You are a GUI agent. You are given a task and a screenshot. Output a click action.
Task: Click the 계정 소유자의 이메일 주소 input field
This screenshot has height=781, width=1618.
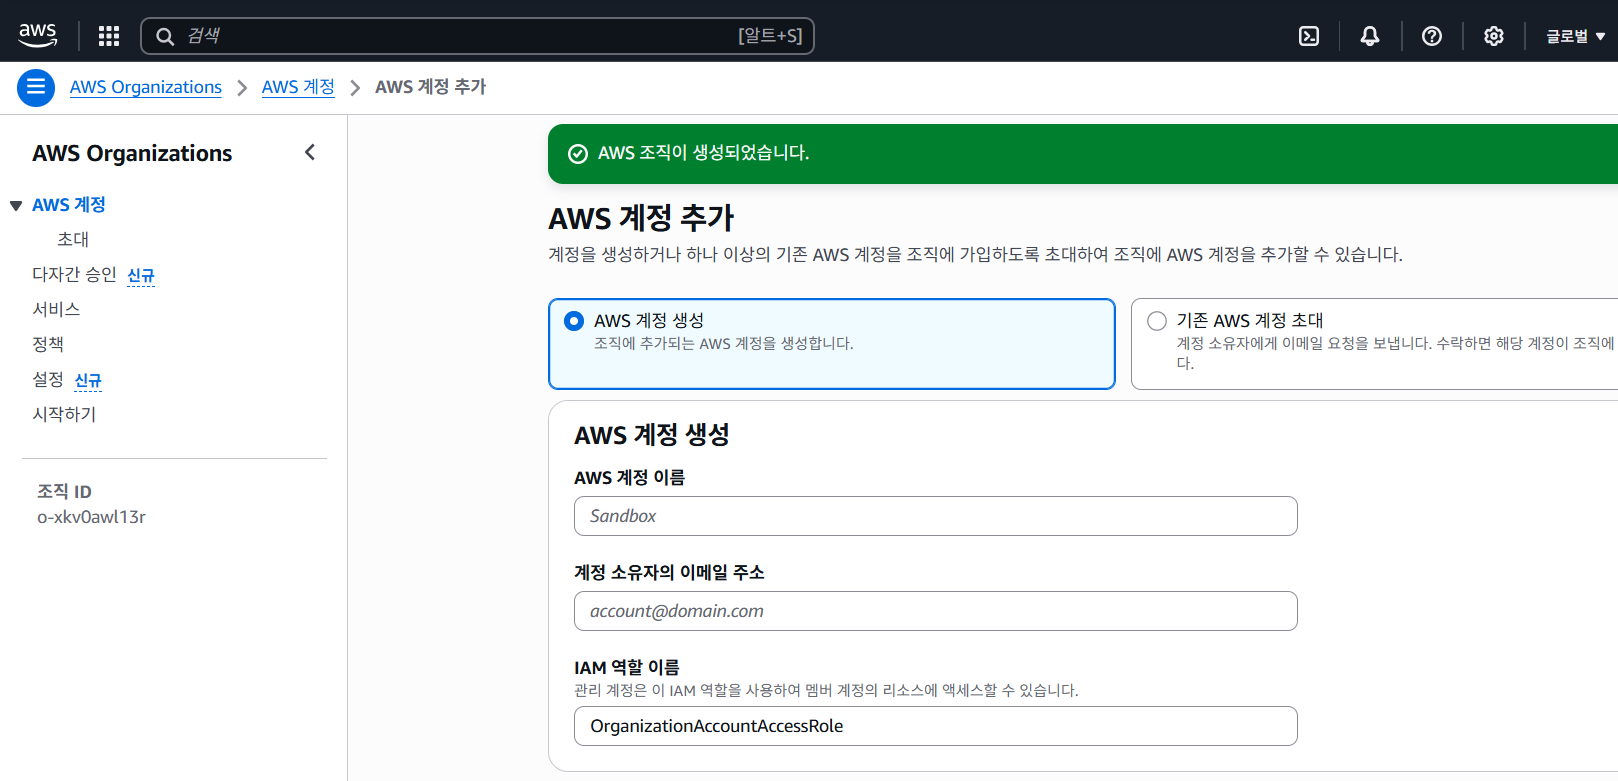936,611
